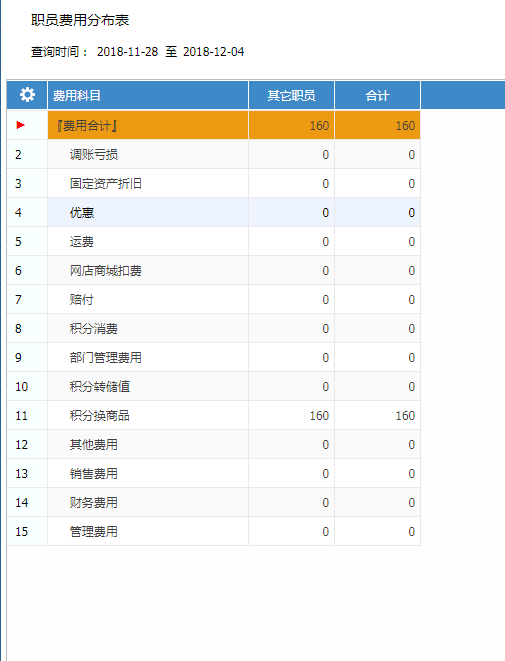
Task: Select the 优惠 row
Action: (x=213, y=212)
